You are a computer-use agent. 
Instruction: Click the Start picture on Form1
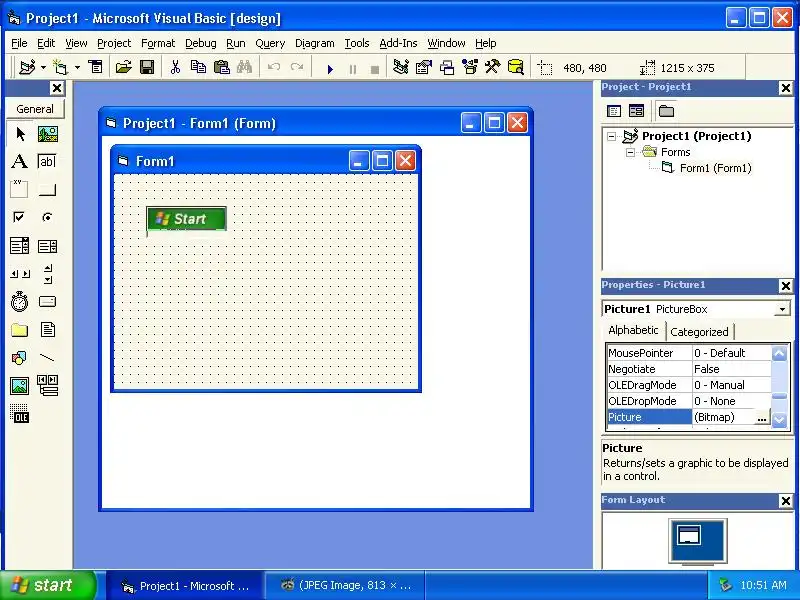pos(186,219)
